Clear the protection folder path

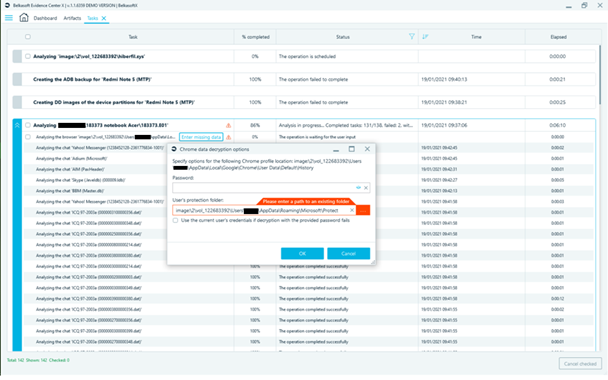pos(352,210)
